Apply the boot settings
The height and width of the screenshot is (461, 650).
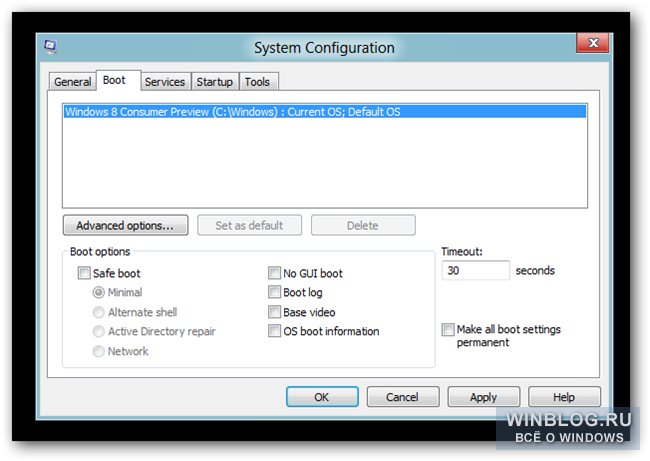tap(483, 397)
